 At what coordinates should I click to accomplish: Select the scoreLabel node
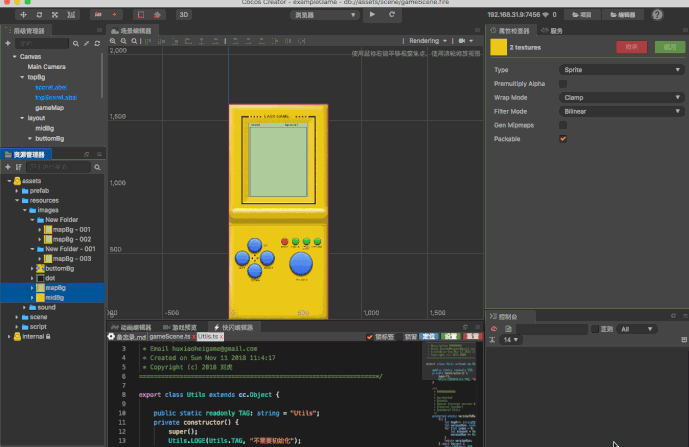point(51,87)
